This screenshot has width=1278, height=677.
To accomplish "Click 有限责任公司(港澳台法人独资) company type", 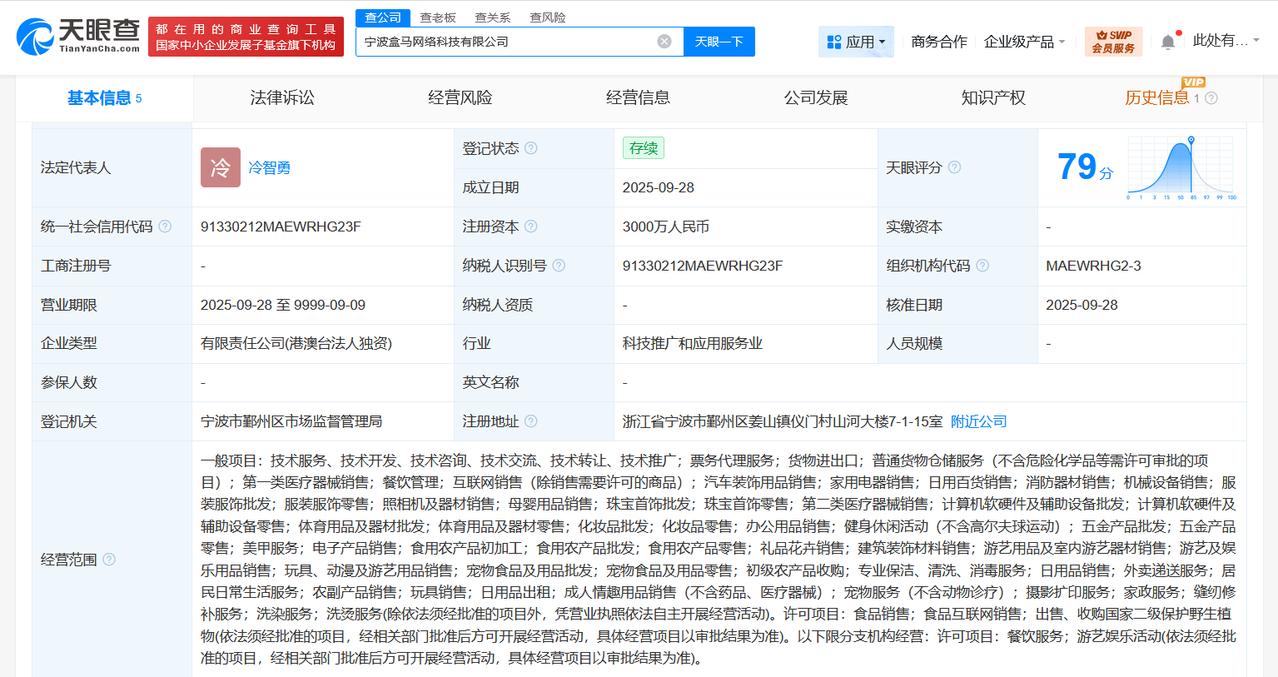I will pos(296,343).
